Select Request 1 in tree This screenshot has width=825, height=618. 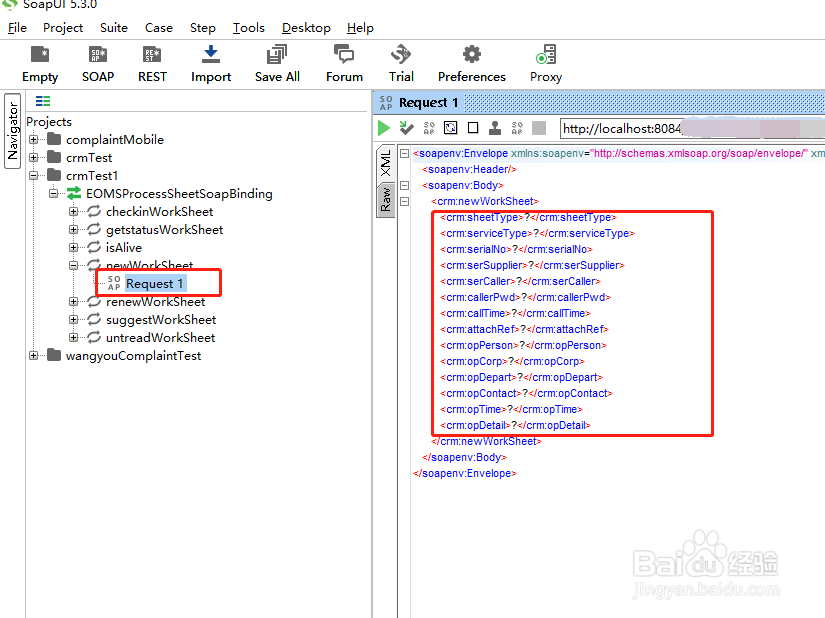point(155,284)
